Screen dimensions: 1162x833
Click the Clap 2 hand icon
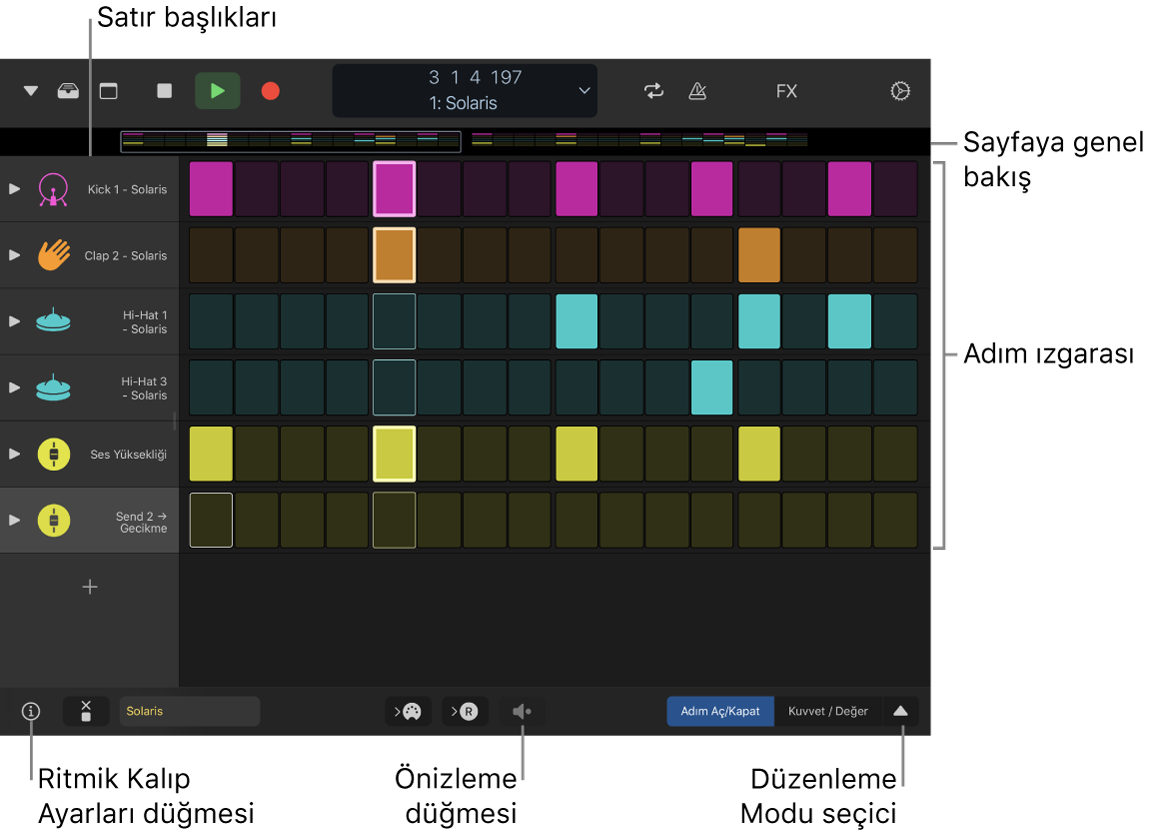(53, 255)
